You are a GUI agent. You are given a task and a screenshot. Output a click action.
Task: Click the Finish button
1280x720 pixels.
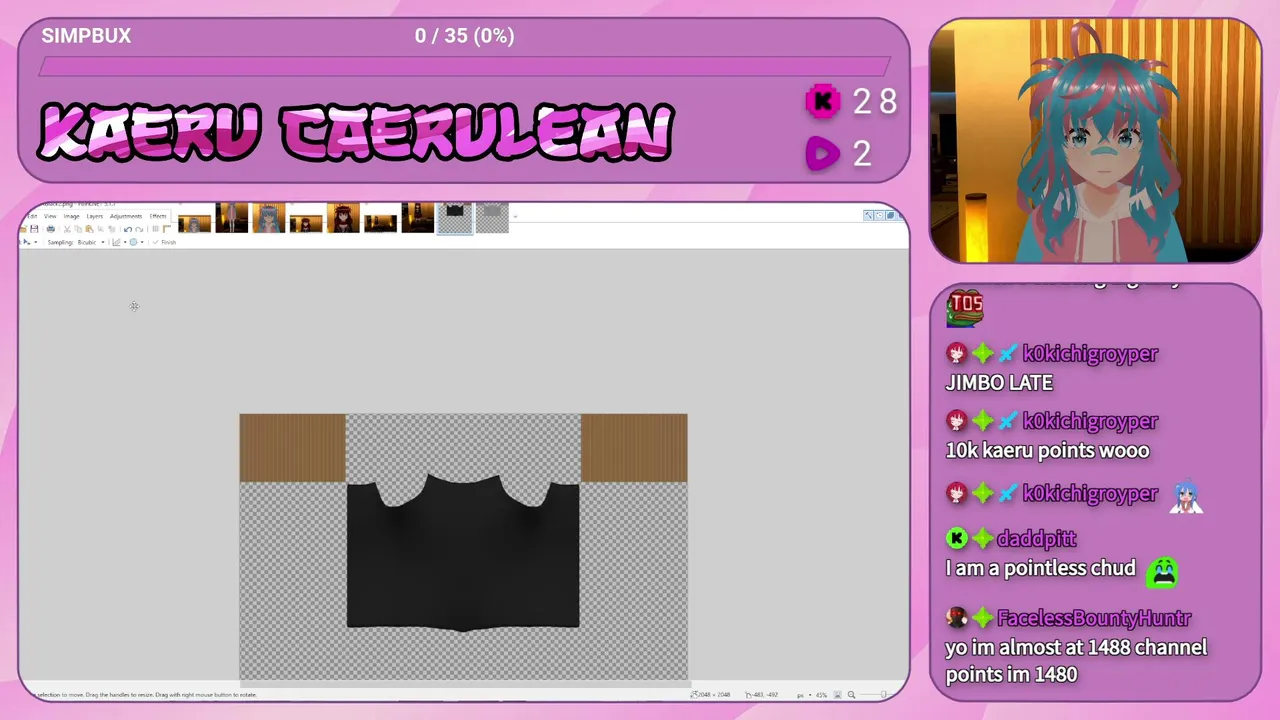point(164,242)
